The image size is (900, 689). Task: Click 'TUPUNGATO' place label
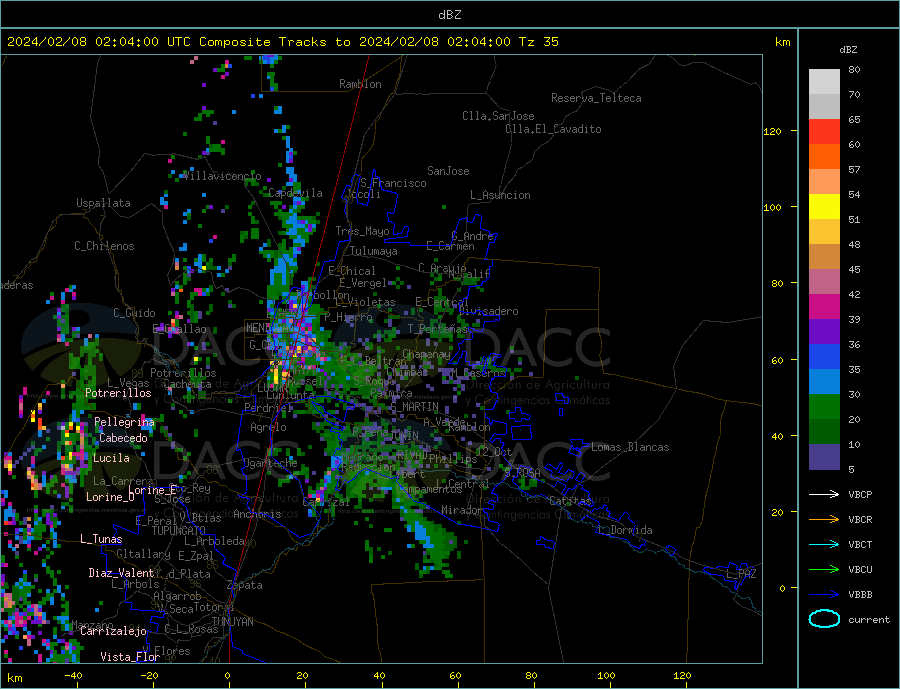179,531
